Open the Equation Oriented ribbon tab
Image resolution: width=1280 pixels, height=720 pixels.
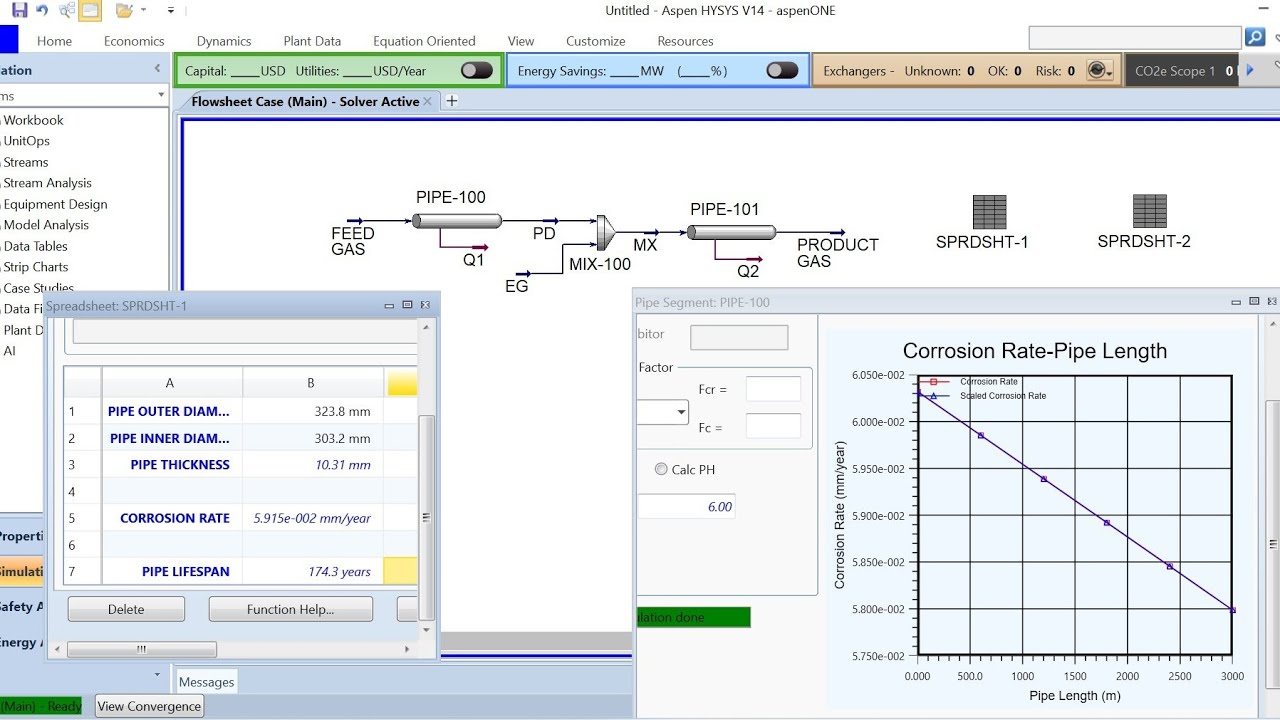424,41
